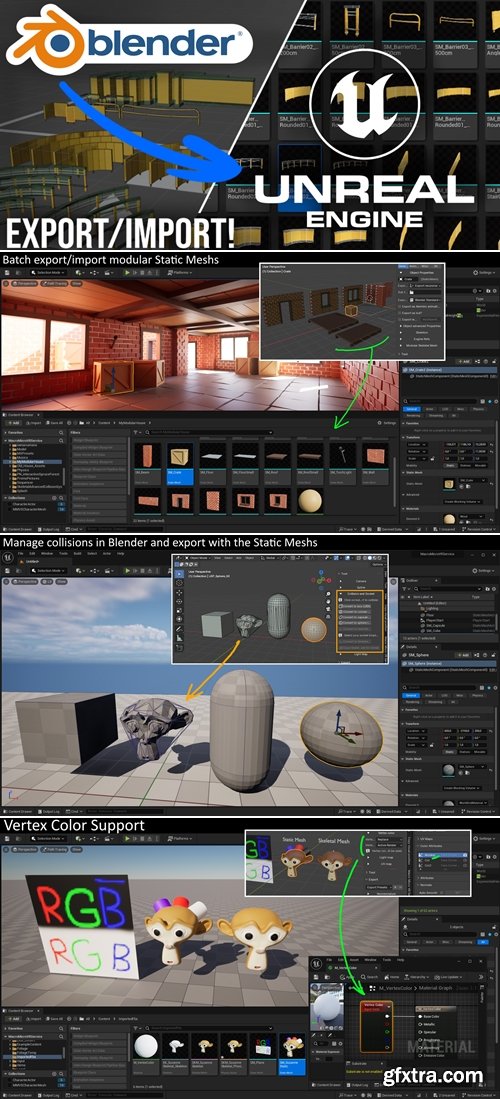Click the search field in MyModularHouse content browser
The height and width of the screenshot is (1099, 500).
point(212,432)
